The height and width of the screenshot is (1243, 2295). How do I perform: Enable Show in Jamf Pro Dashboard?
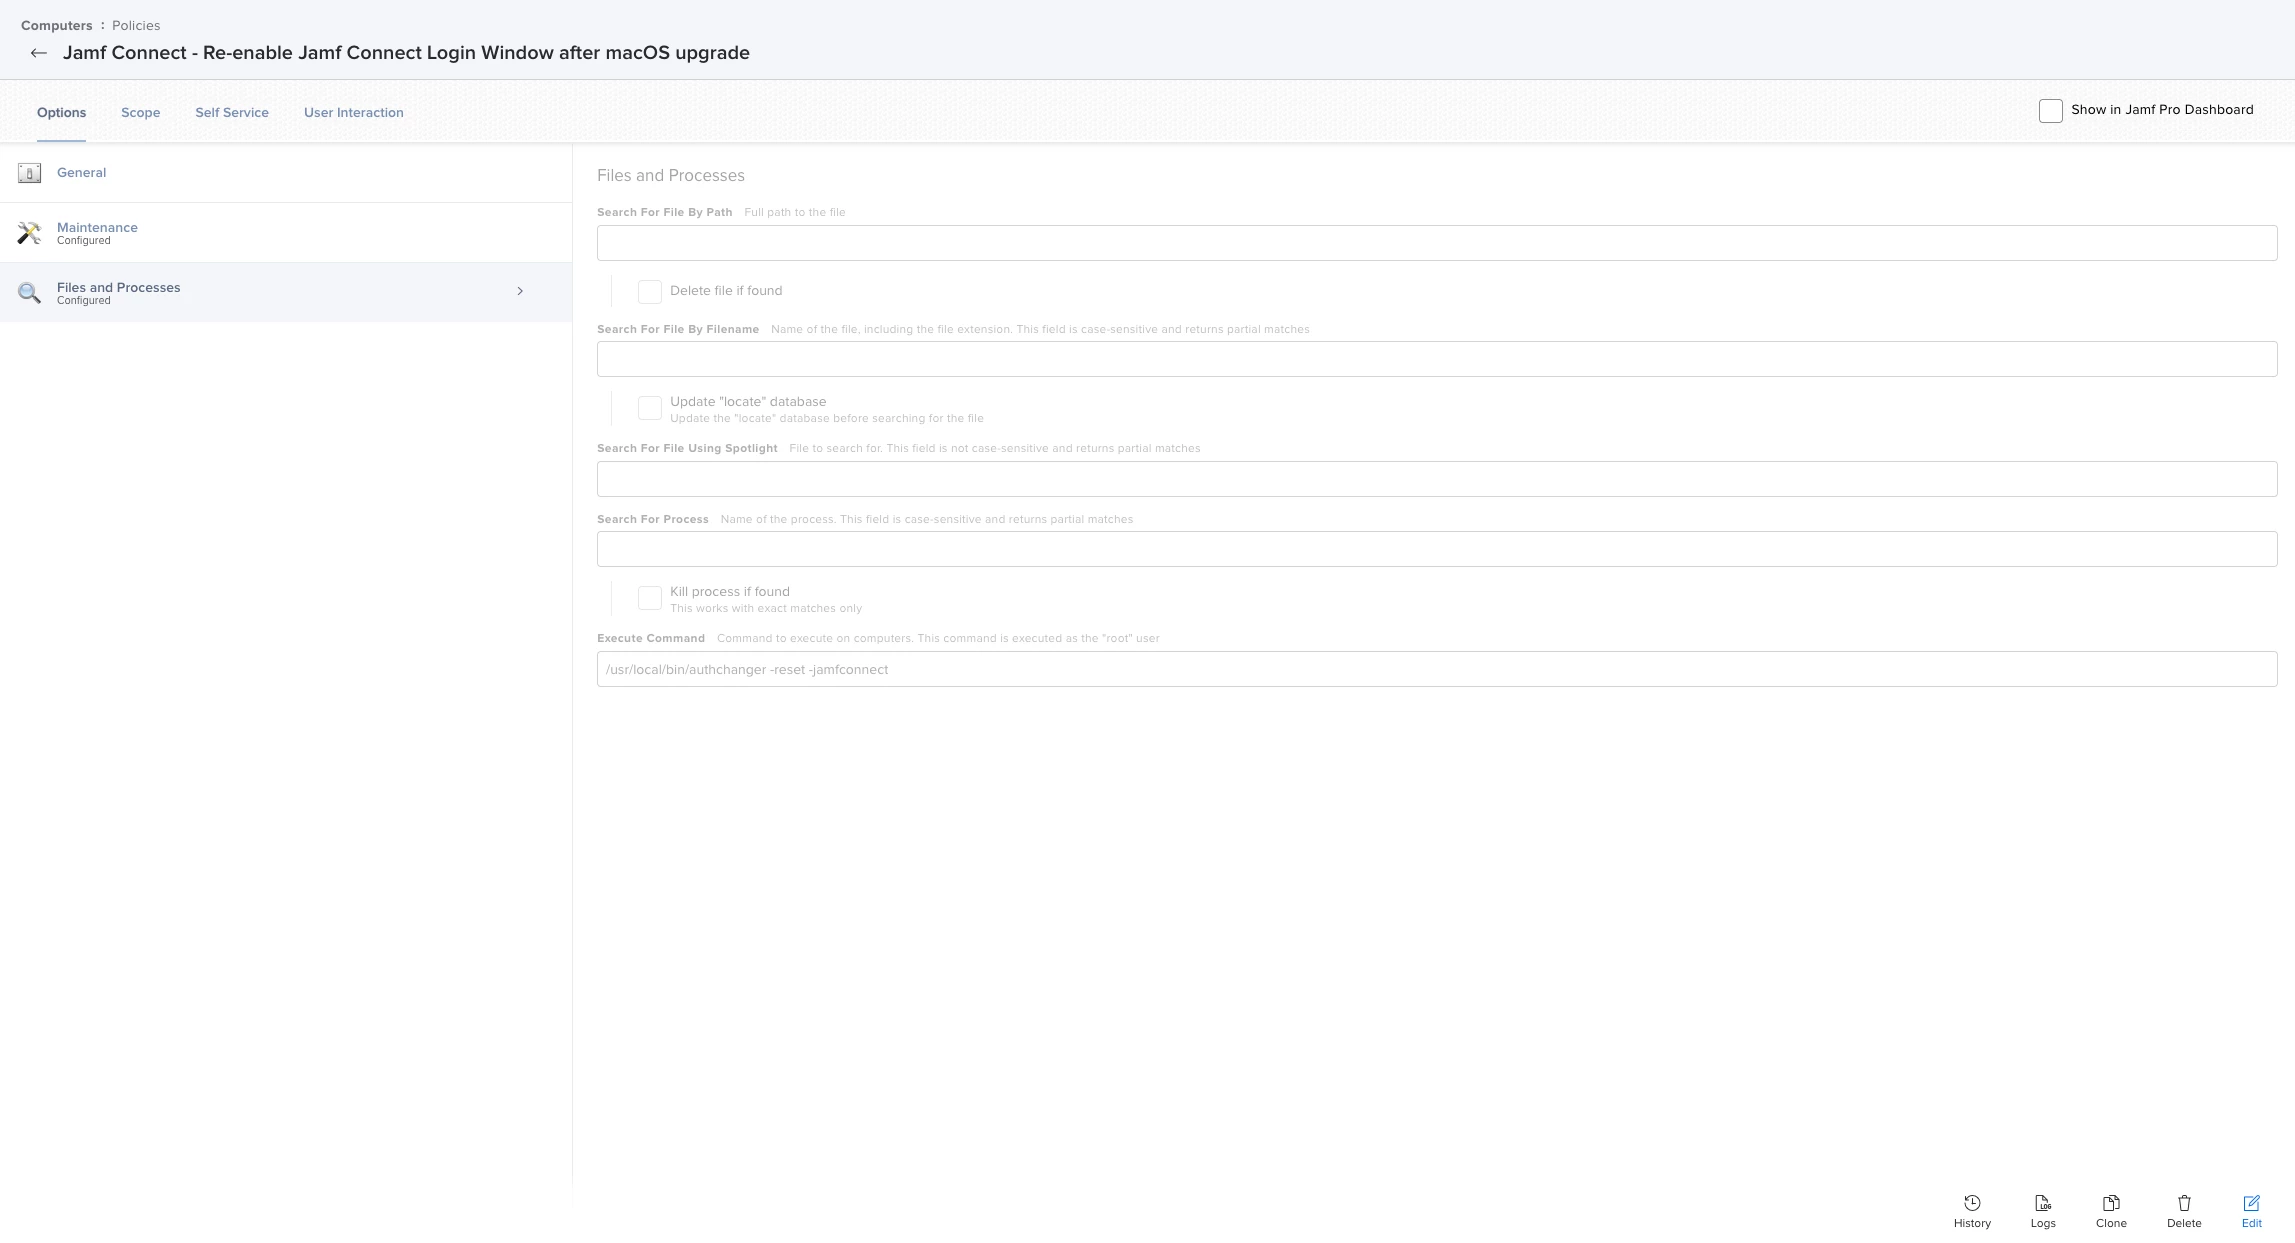pos(2050,111)
